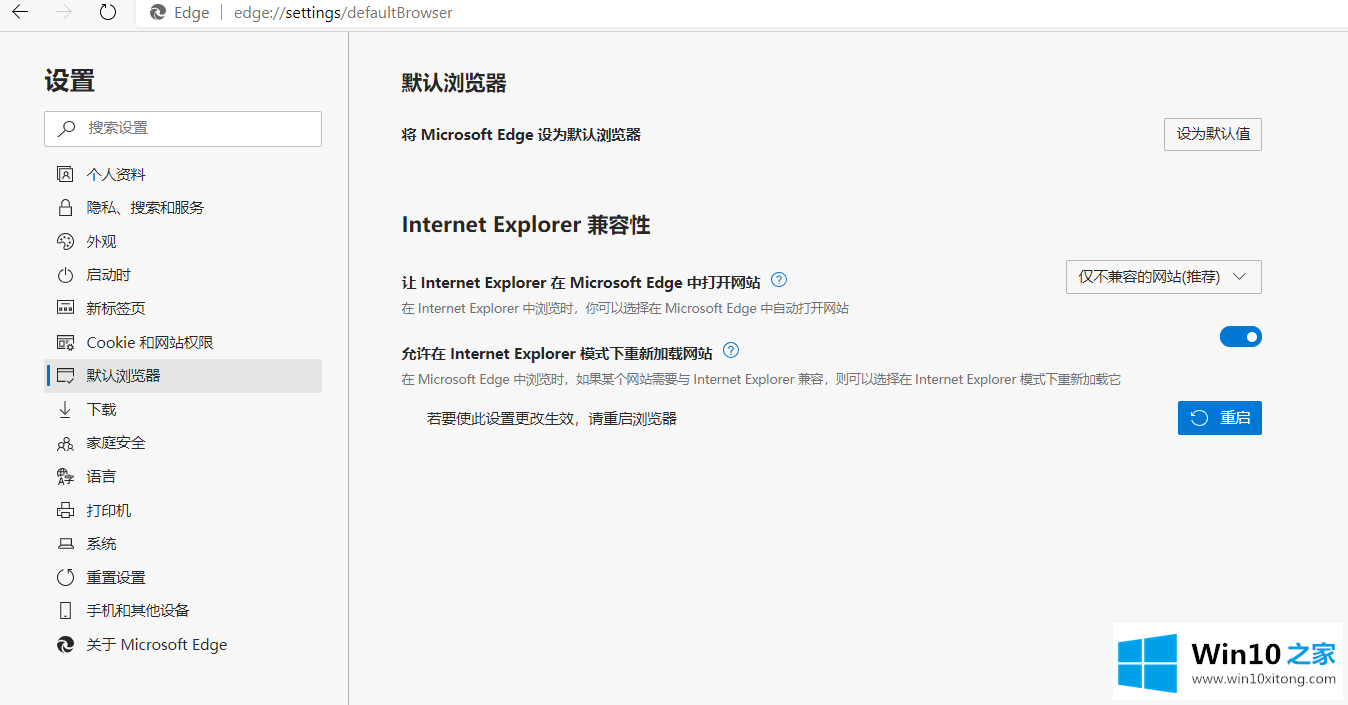Click the 家庭安全 family icon
Image resolution: width=1348 pixels, height=705 pixels.
click(x=65, y=443)
